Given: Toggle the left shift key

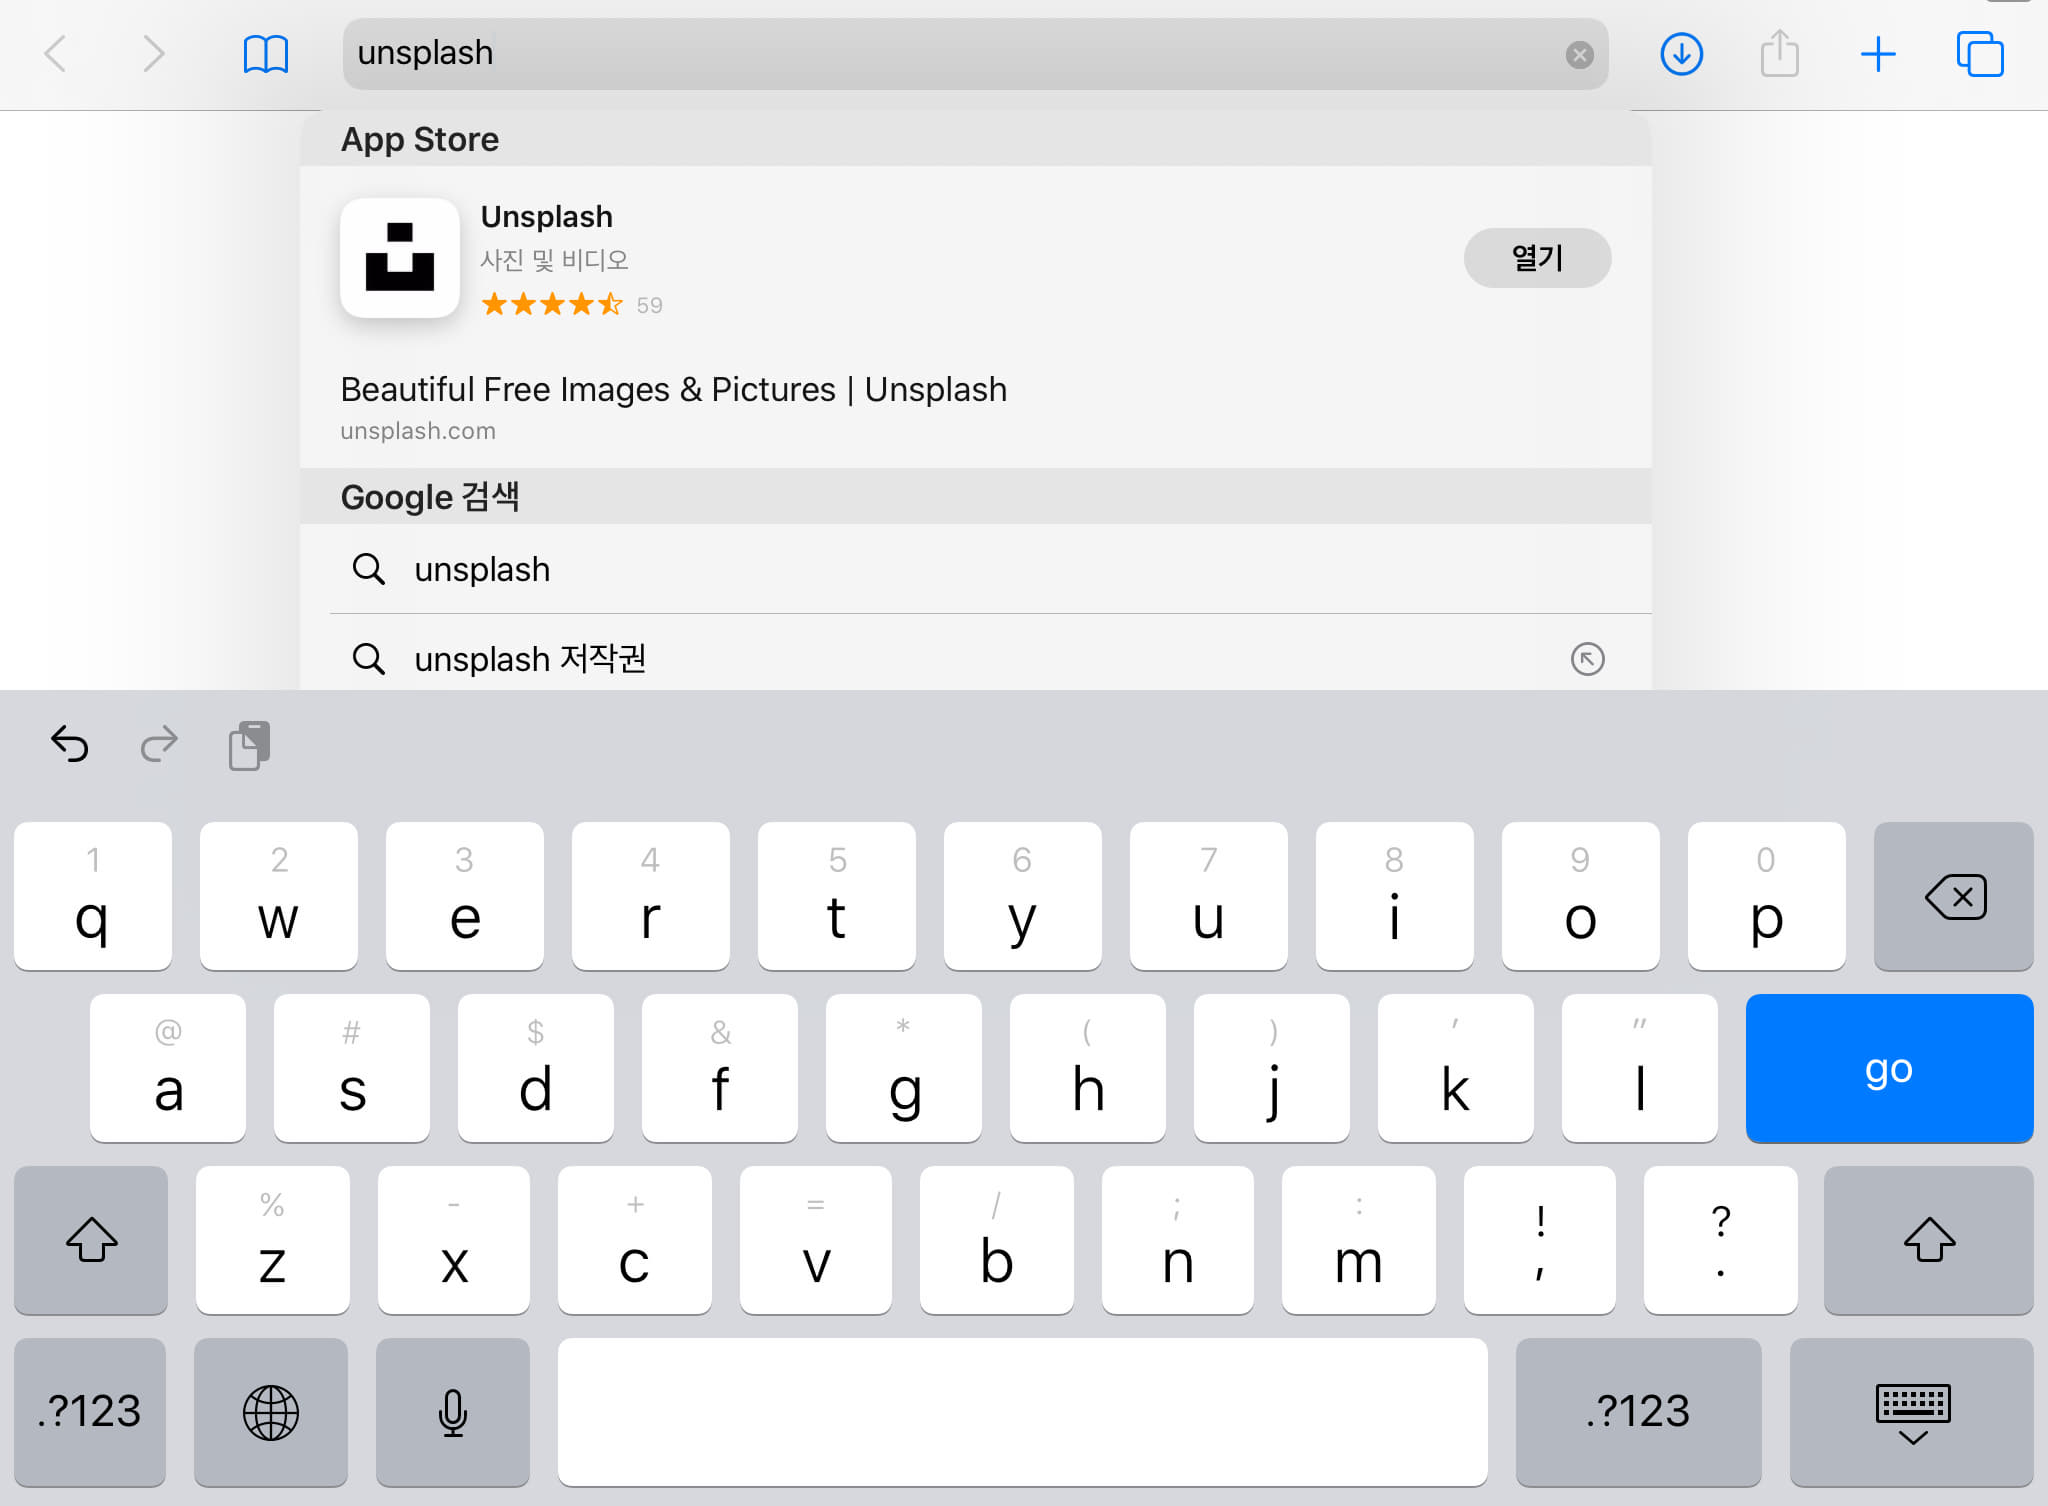Looking at the screenshot, I should click(91, 1240).
